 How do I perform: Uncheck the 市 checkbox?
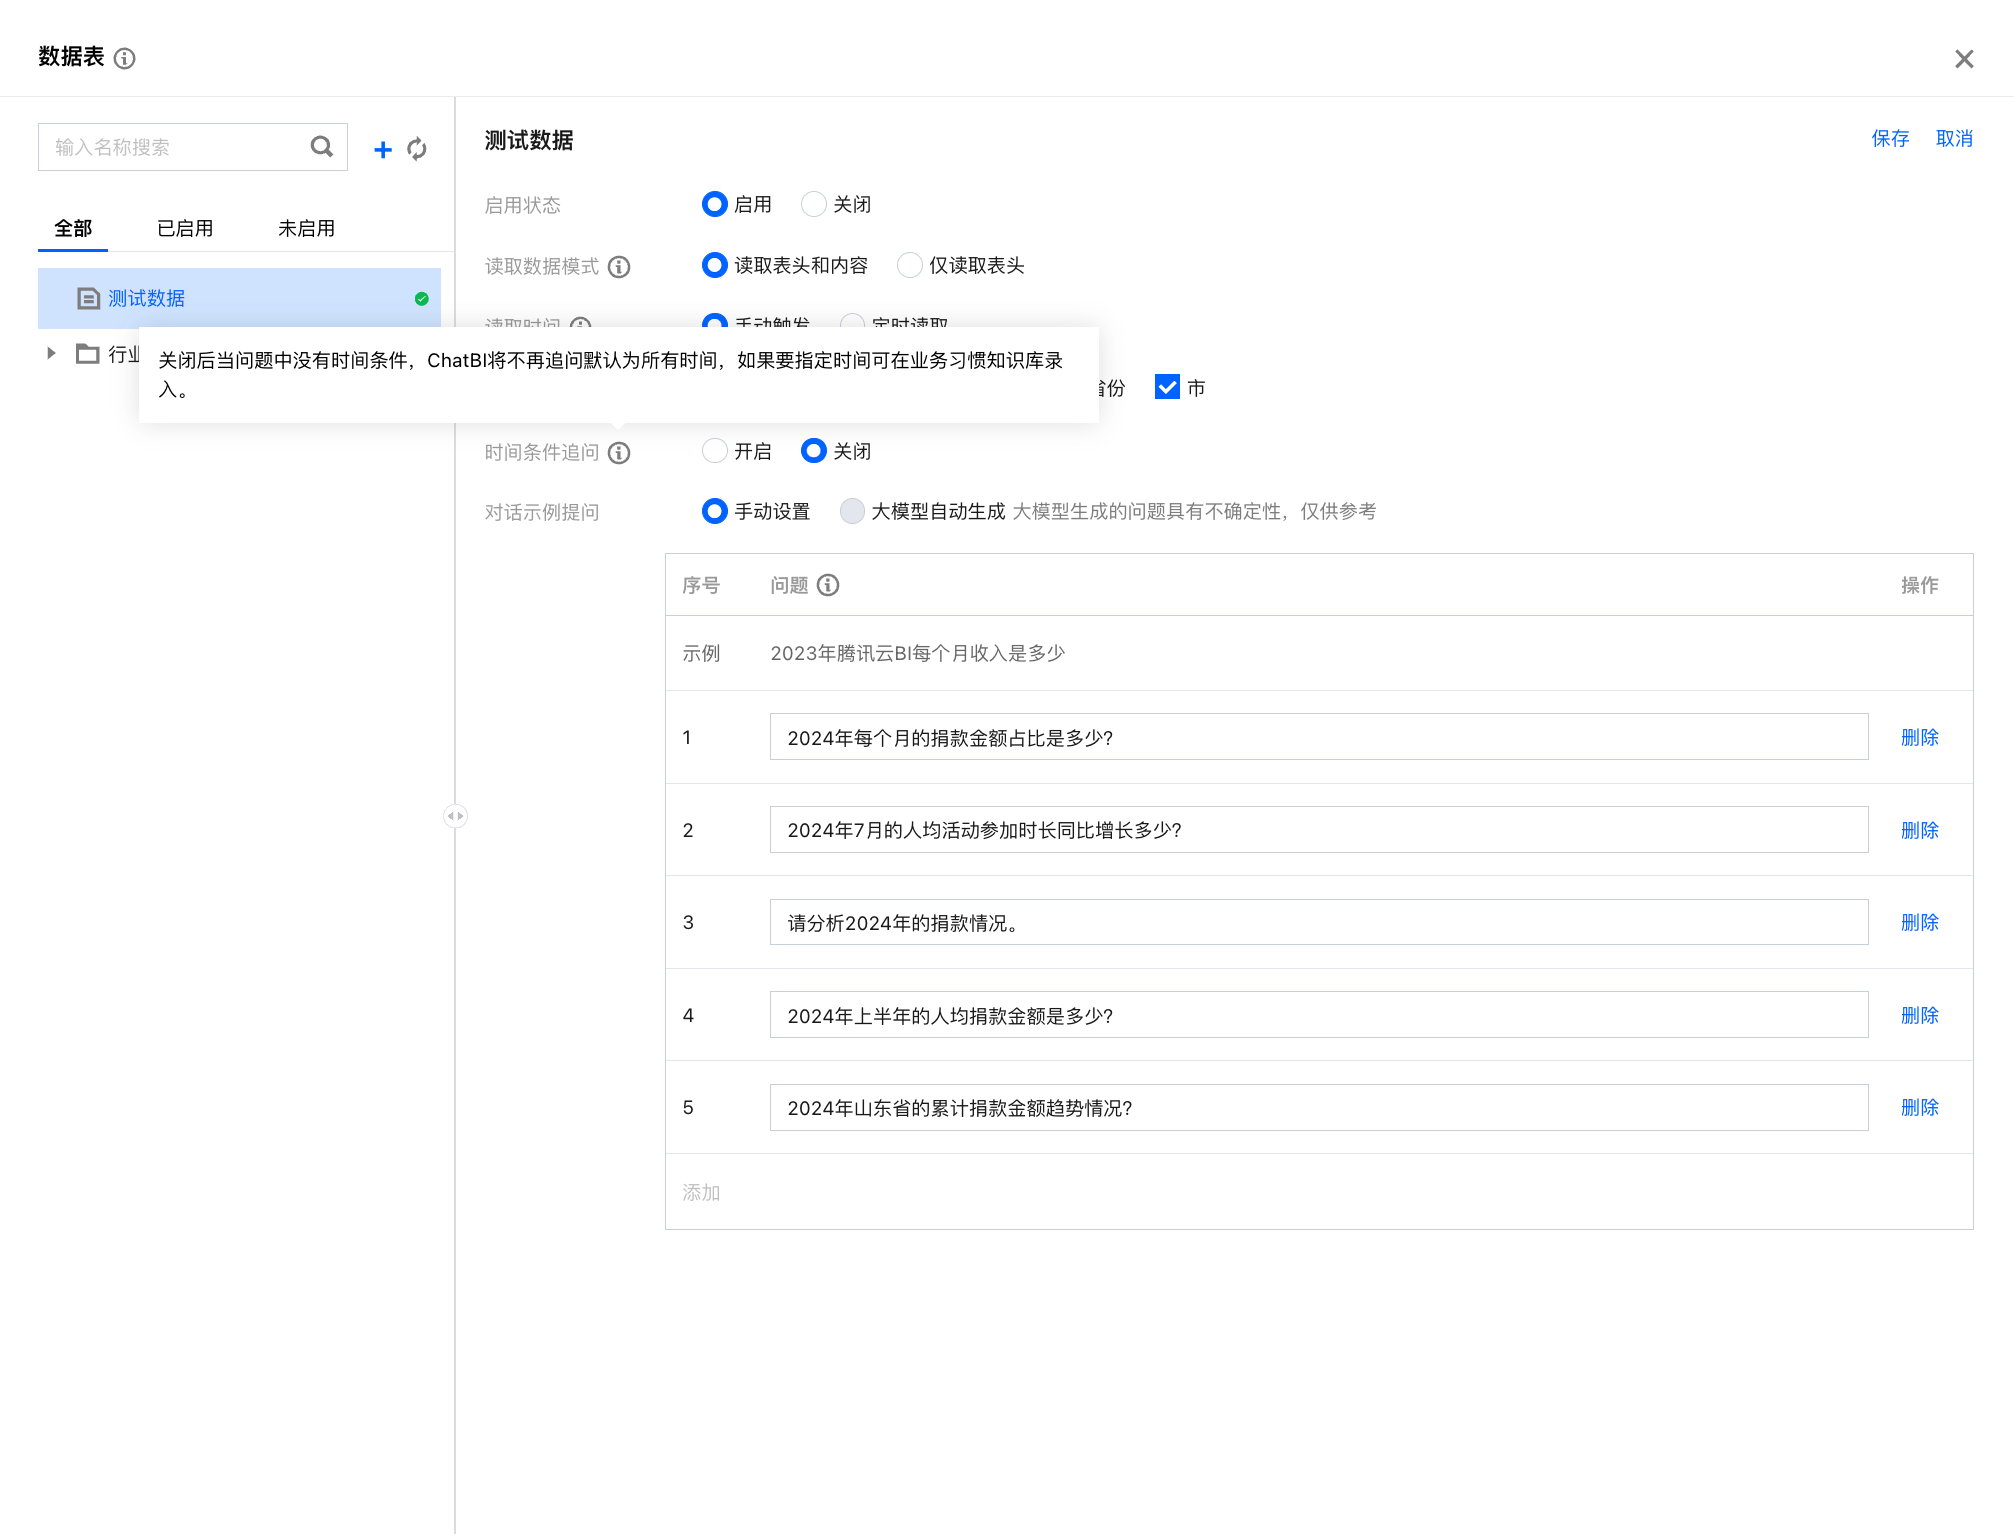click(1167, 387)
